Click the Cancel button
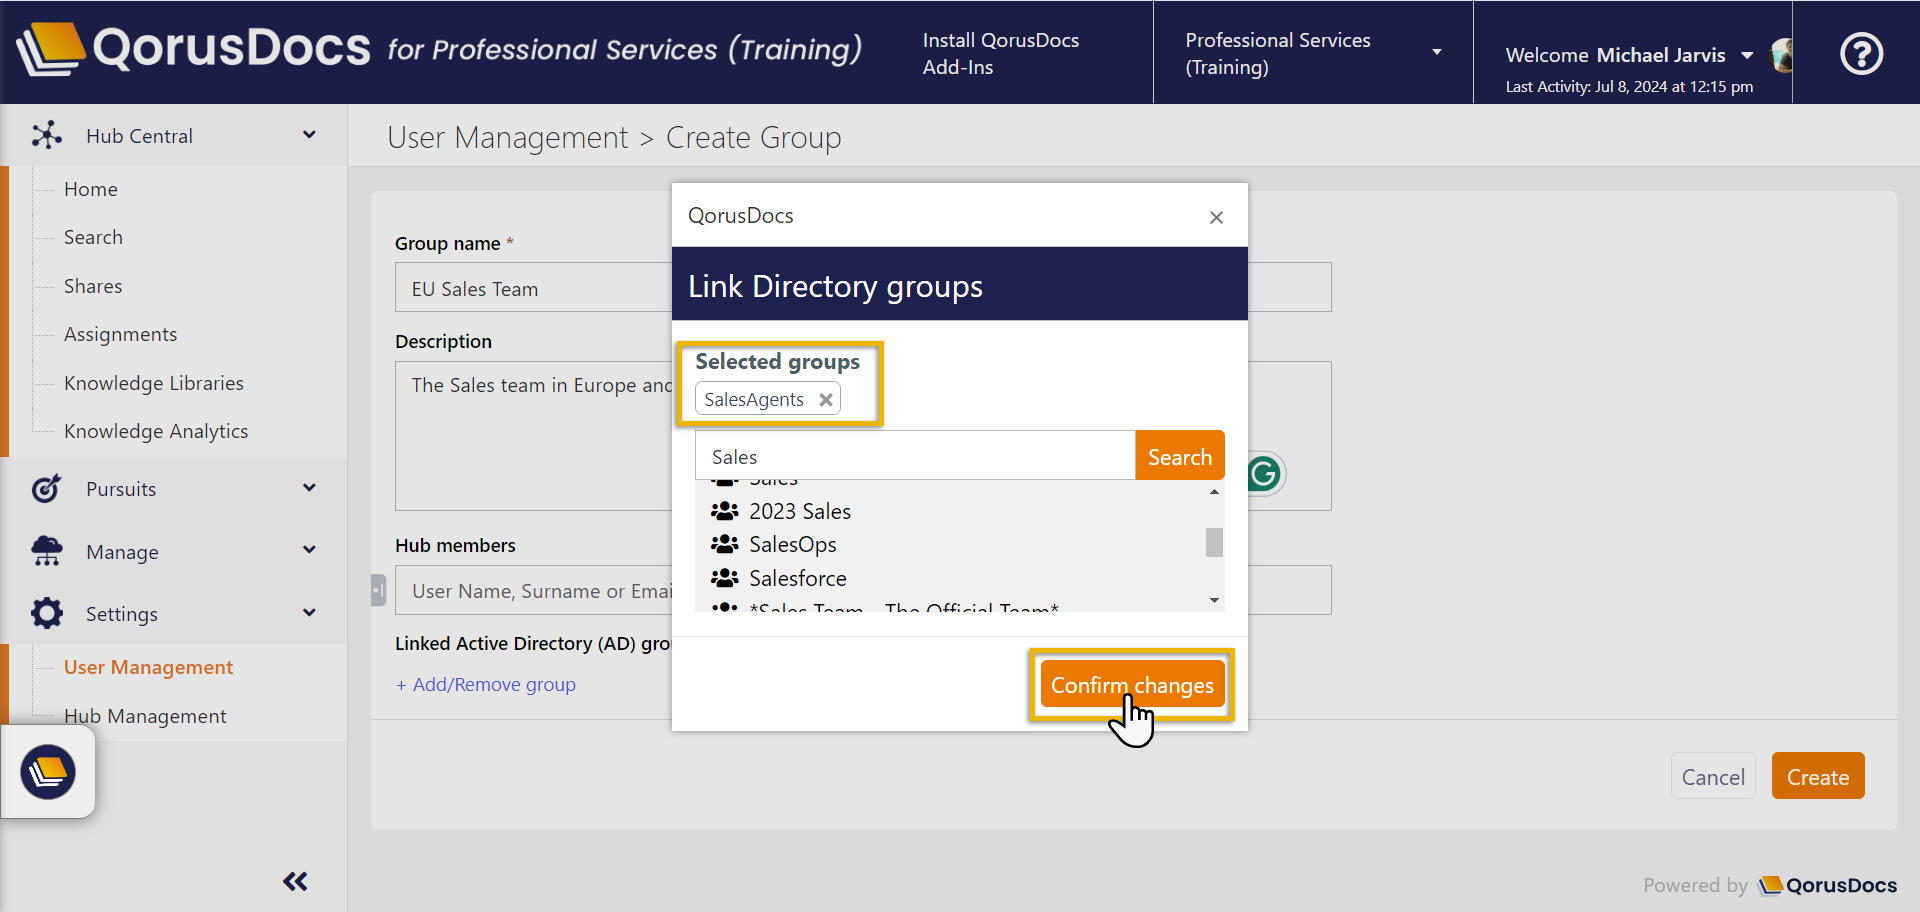The width and height of the screenshot is (1920, 912). coord(1713,776)
